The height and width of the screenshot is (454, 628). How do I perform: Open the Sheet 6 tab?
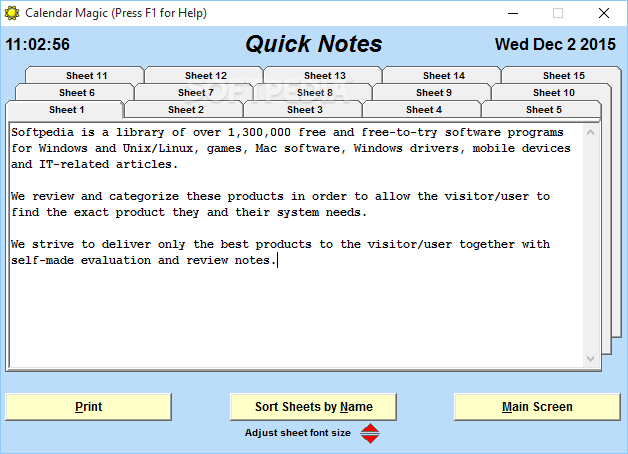pos(76,92)
